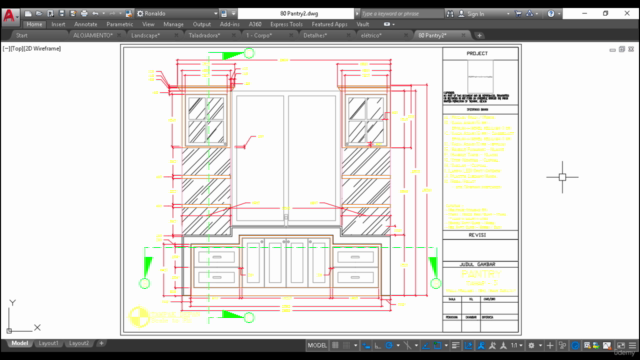Toggle ortho mode in status bar
This screenshot has width=640, height=360.
[x=378, y=345]
